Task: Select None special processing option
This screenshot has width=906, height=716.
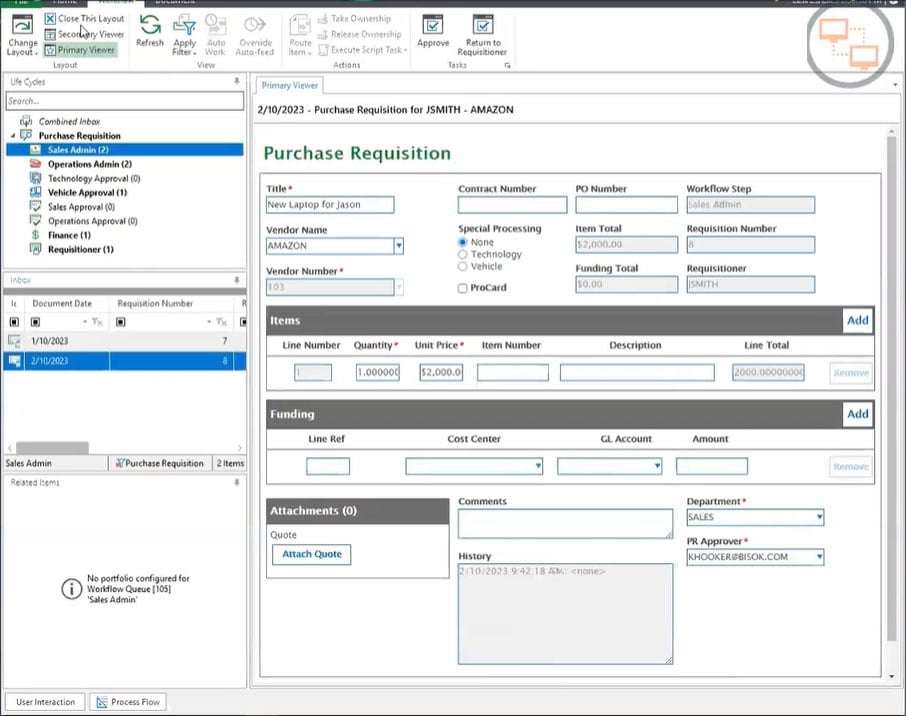Action: (463, 242)
